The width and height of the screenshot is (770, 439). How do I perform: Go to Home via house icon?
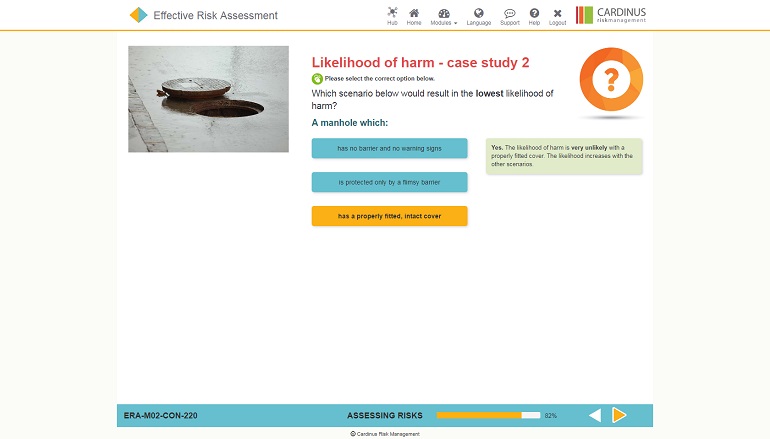click(414, 16)
